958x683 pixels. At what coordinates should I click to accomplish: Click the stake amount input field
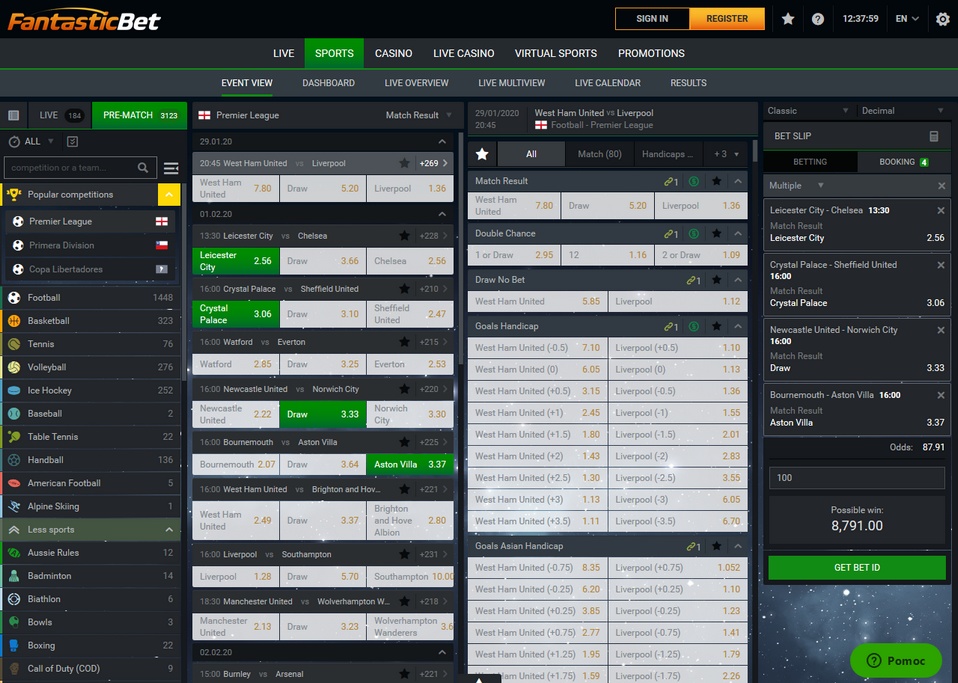coord(857,478)
